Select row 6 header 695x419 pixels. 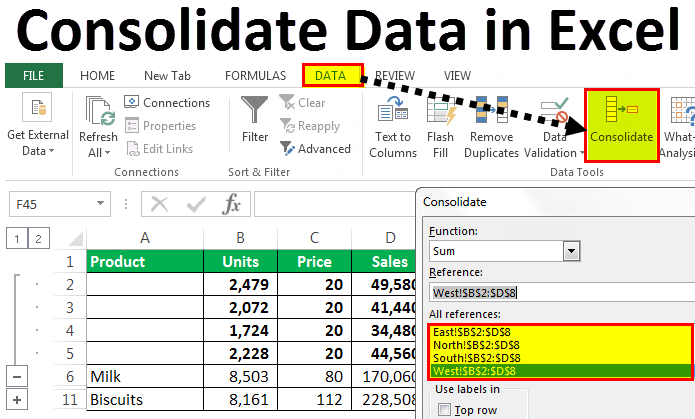pyautogui.click(x=70, y=377)
